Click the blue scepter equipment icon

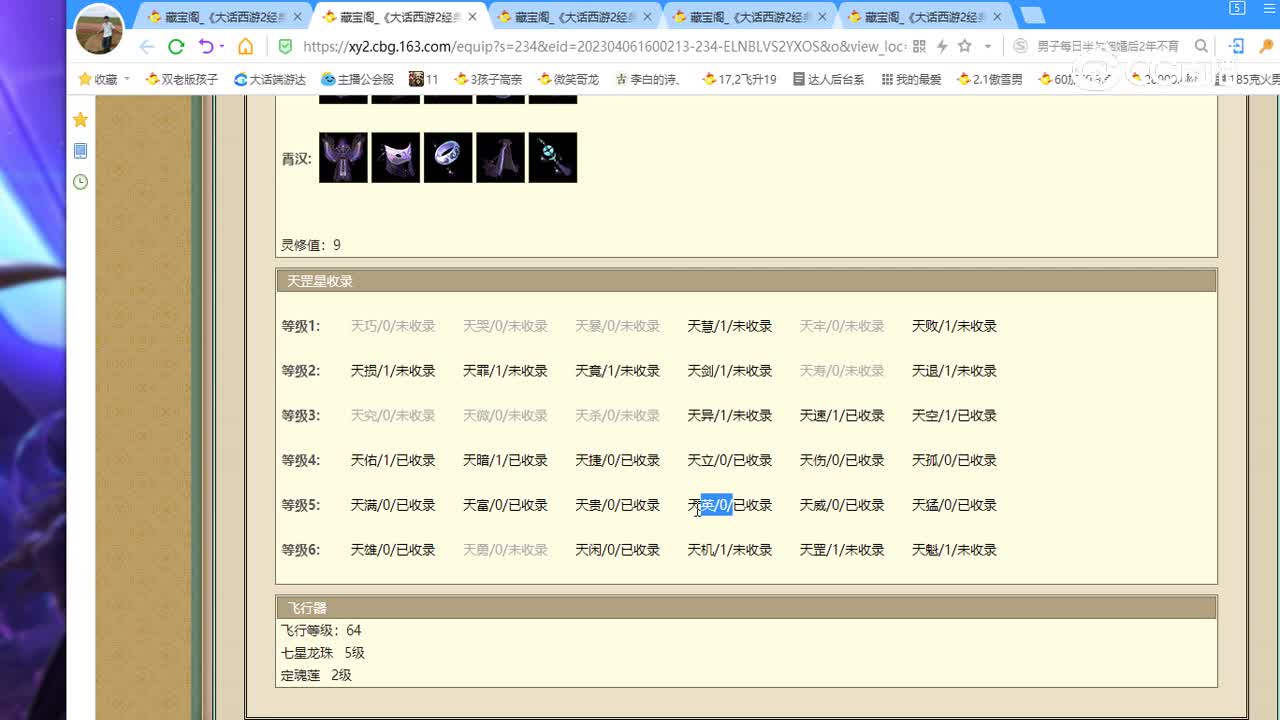[553, 157]
